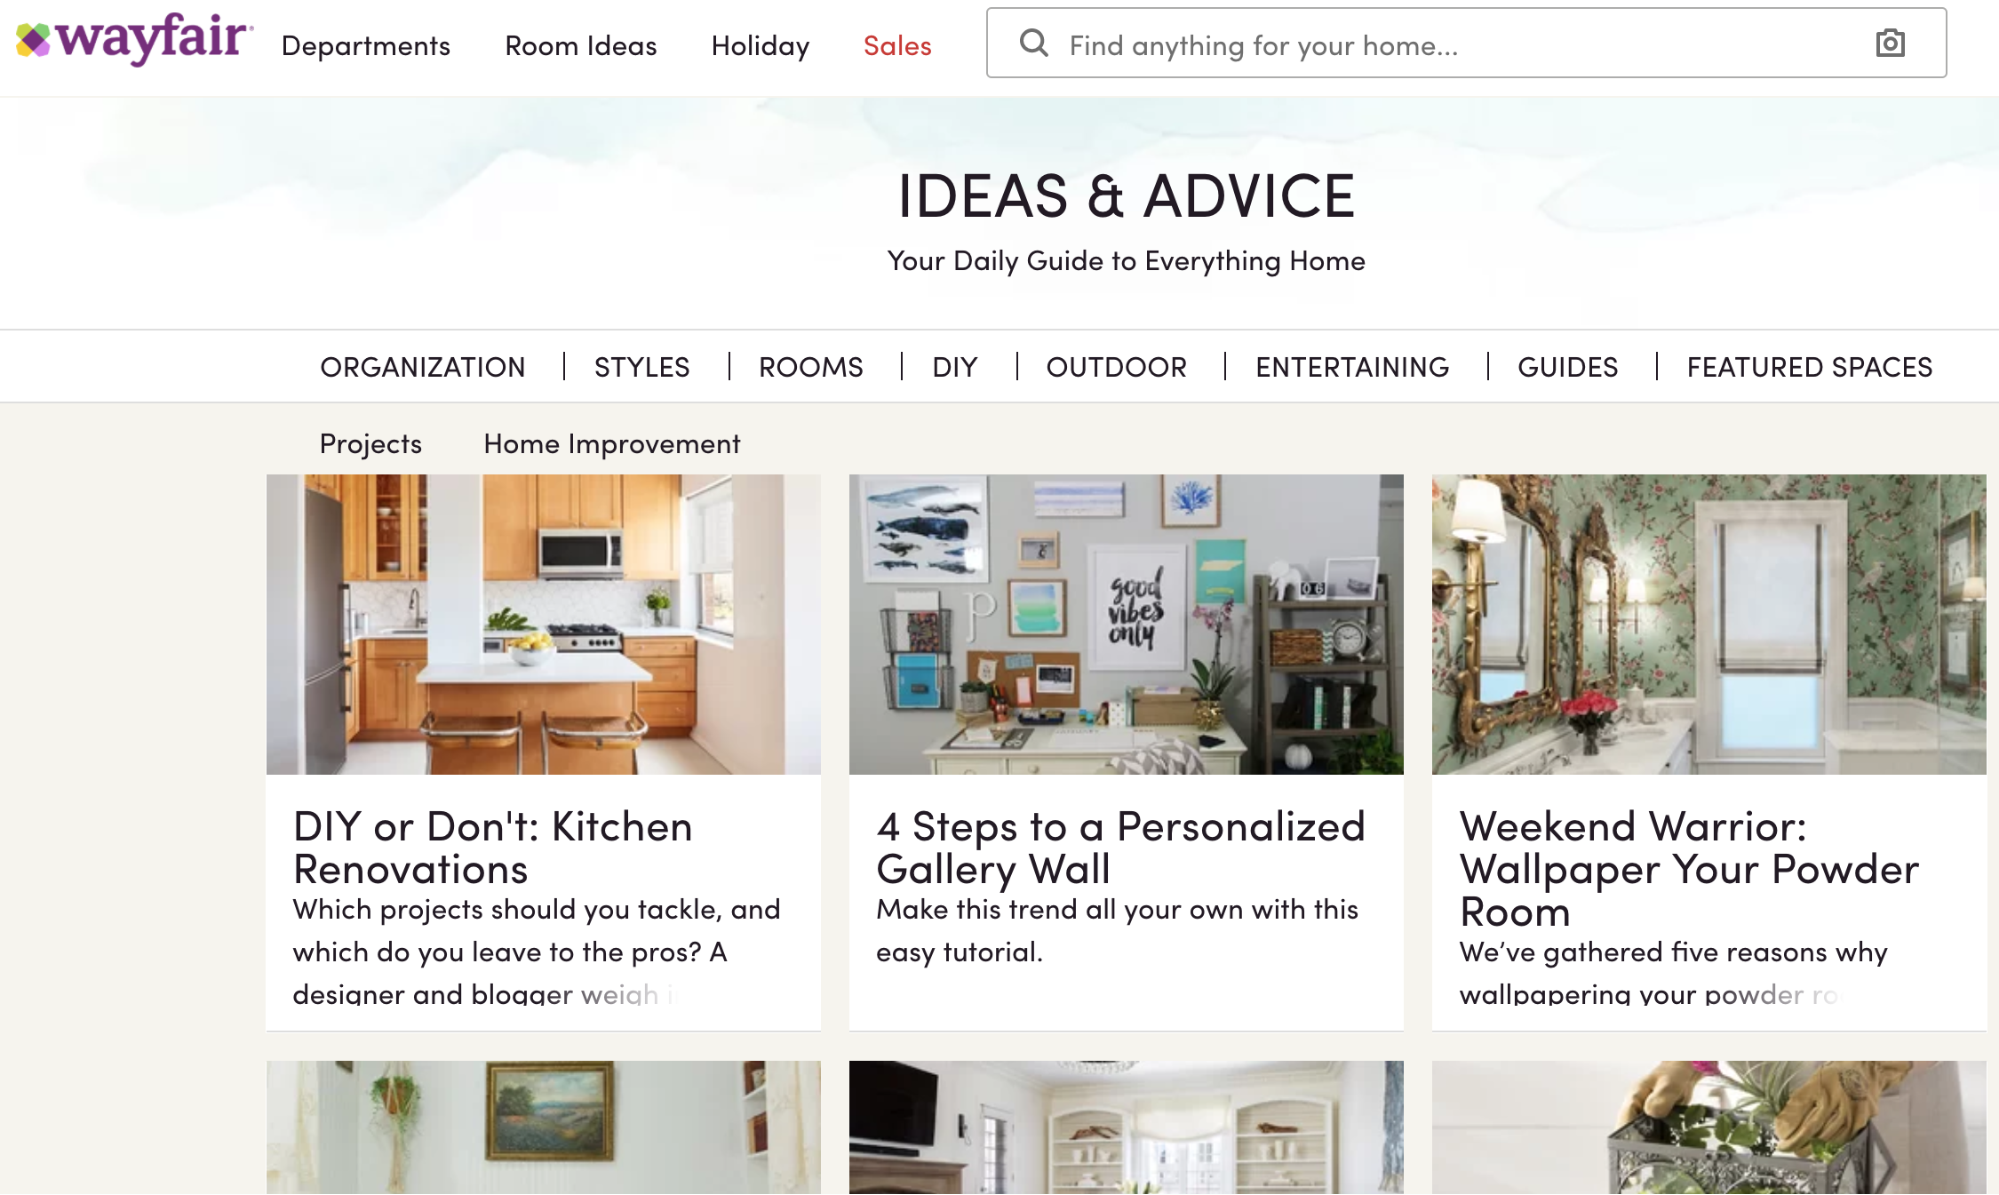The height and width of the screenshot is (1195, 1999).
Task: Select the FEATURED SPACES menu item
Action: [1810, 366]
